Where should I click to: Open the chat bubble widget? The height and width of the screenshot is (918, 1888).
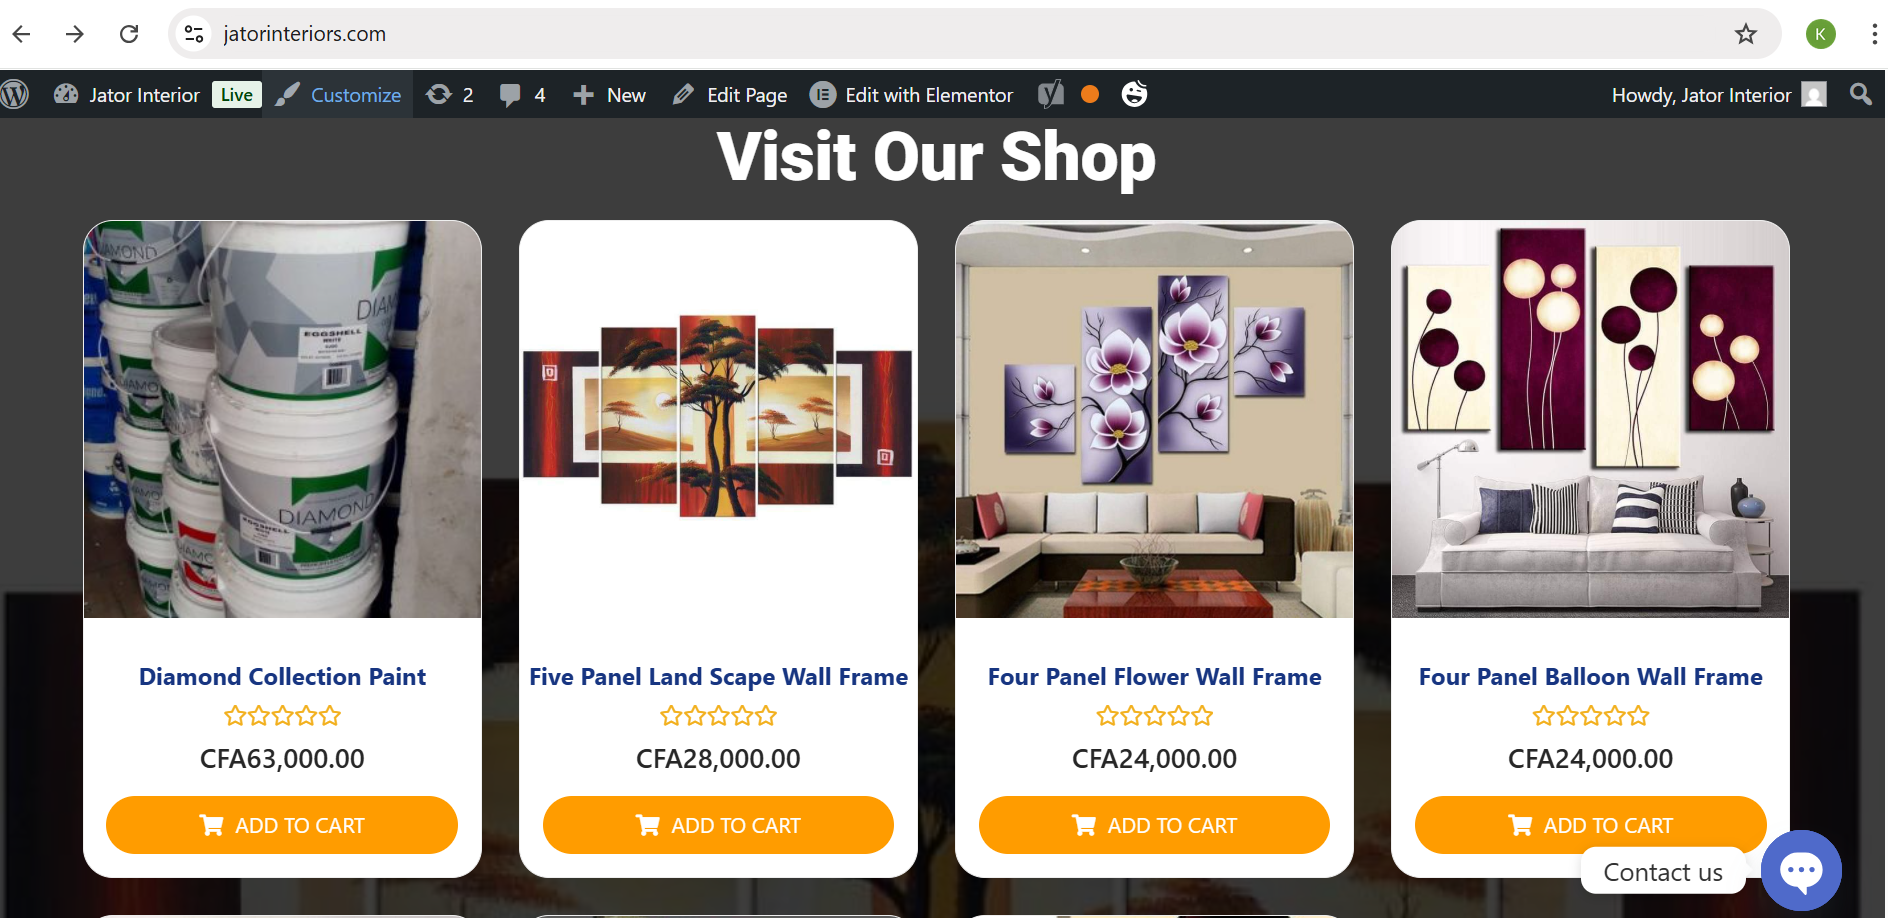coord(1801,870)
